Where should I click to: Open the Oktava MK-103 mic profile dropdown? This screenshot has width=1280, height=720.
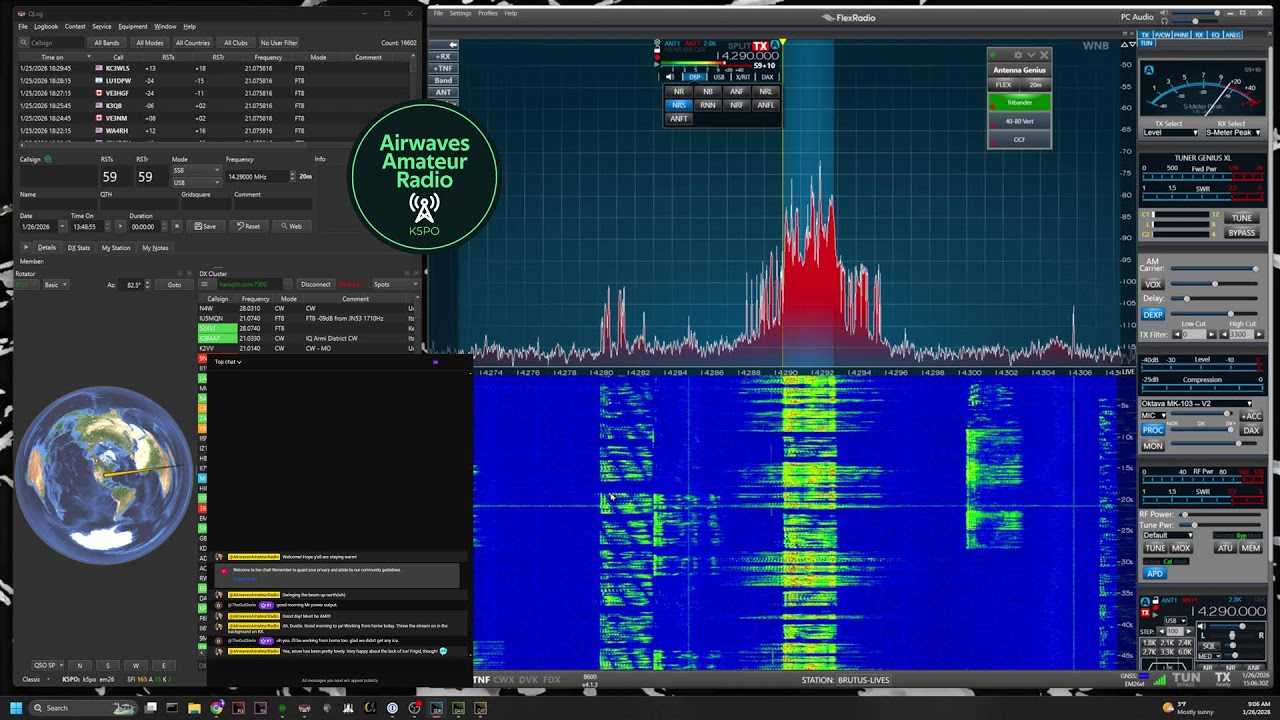[1197, 403]
